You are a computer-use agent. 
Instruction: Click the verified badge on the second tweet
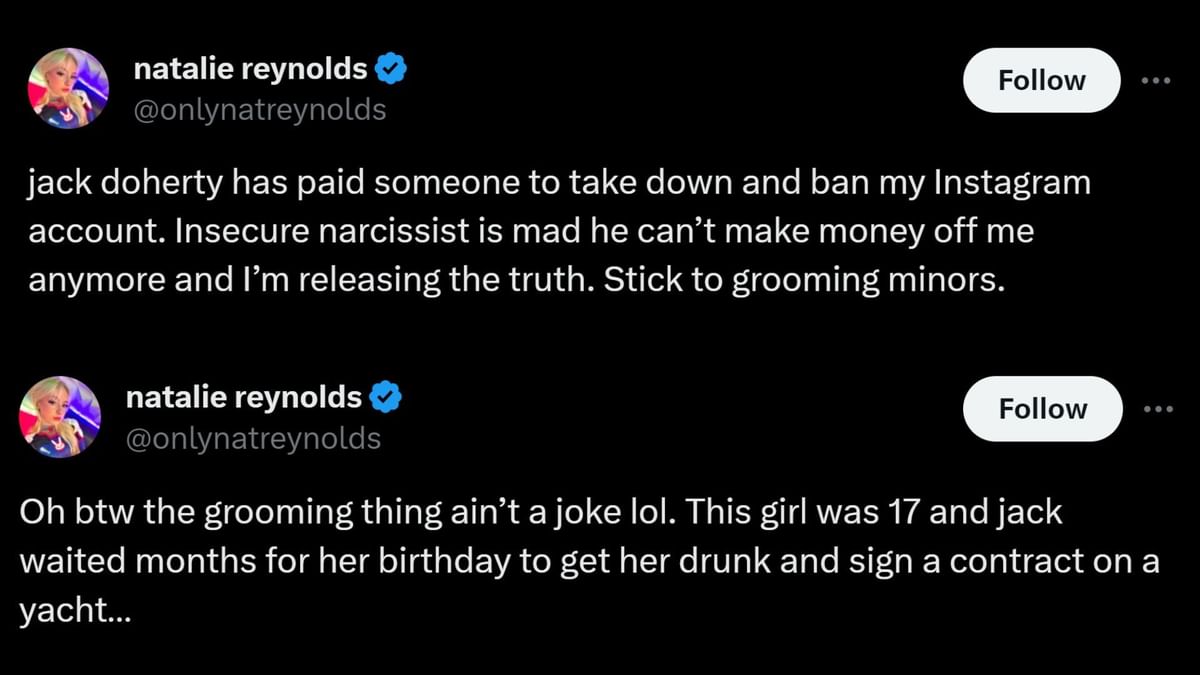(x=385, y=398)
